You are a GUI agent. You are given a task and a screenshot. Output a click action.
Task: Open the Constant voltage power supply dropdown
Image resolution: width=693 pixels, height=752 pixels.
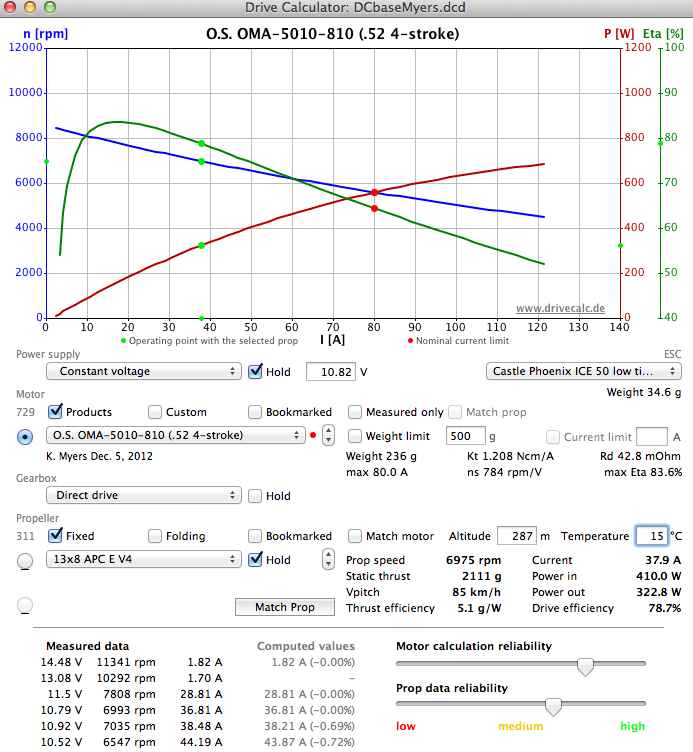click(x=143, y=371)
